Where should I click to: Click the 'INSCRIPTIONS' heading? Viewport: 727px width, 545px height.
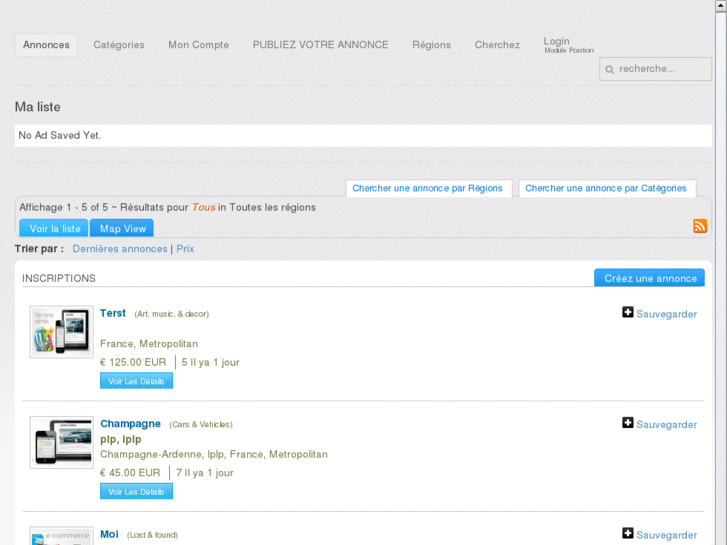(x=59, y=278)
